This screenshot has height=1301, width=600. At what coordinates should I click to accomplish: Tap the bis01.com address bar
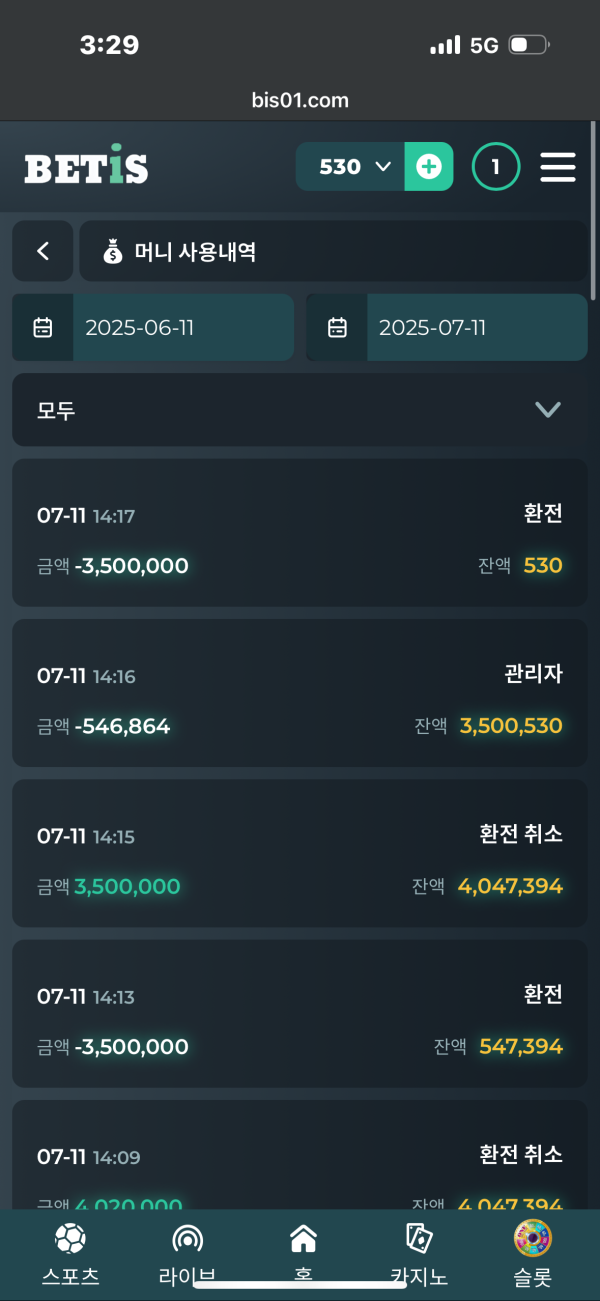(300, 100)
